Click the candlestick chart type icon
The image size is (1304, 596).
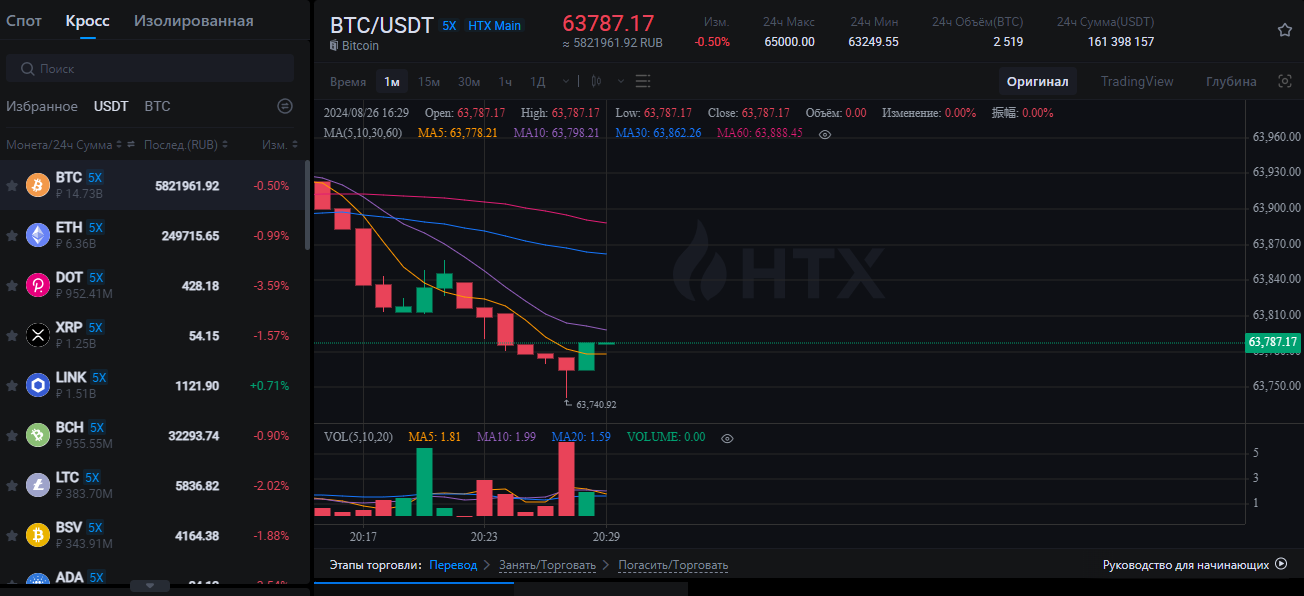[597, 81]
